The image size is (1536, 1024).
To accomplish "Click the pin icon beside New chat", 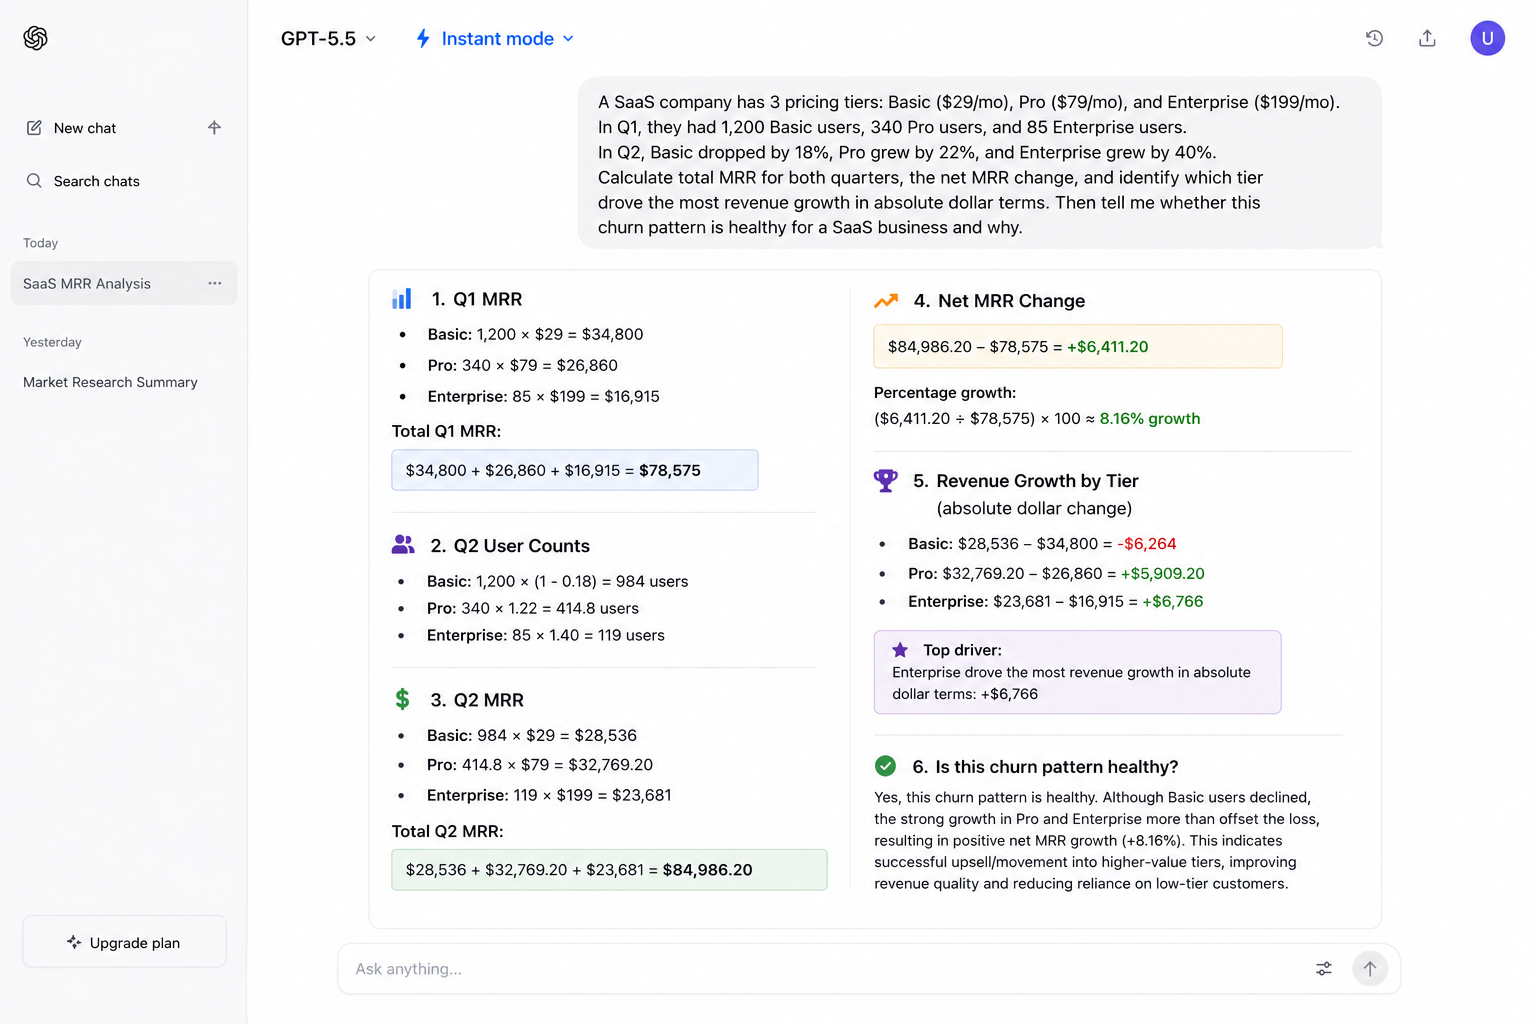I will pos(214,127).
